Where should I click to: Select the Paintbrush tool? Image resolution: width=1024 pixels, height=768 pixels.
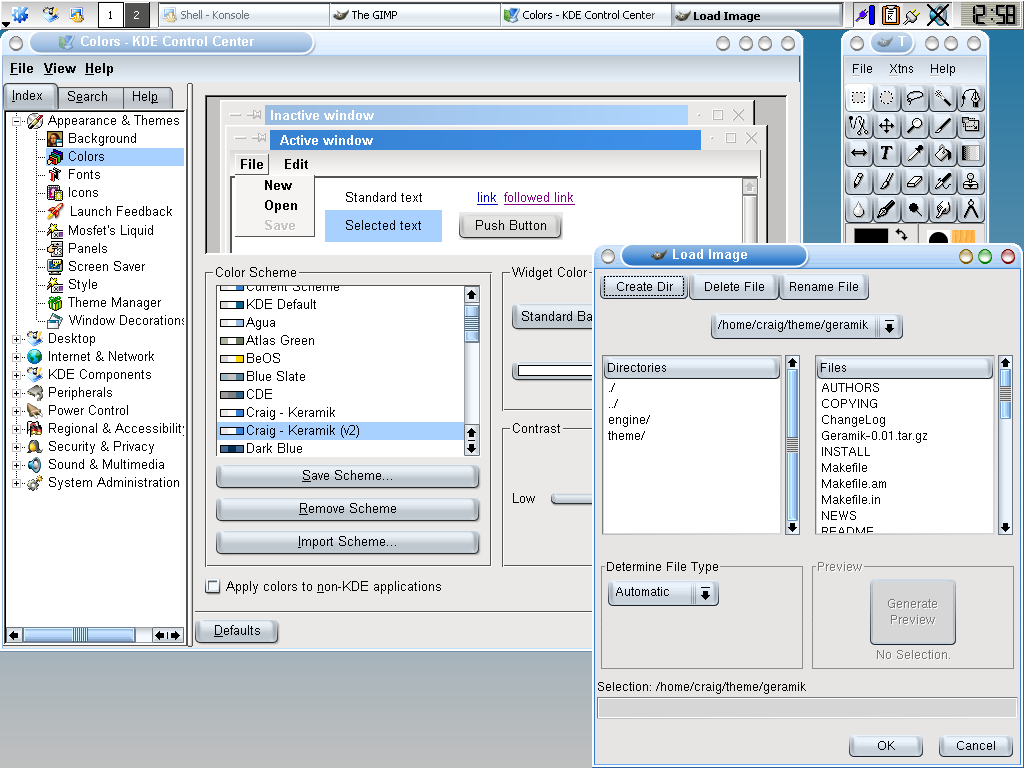tap(887, 182)
